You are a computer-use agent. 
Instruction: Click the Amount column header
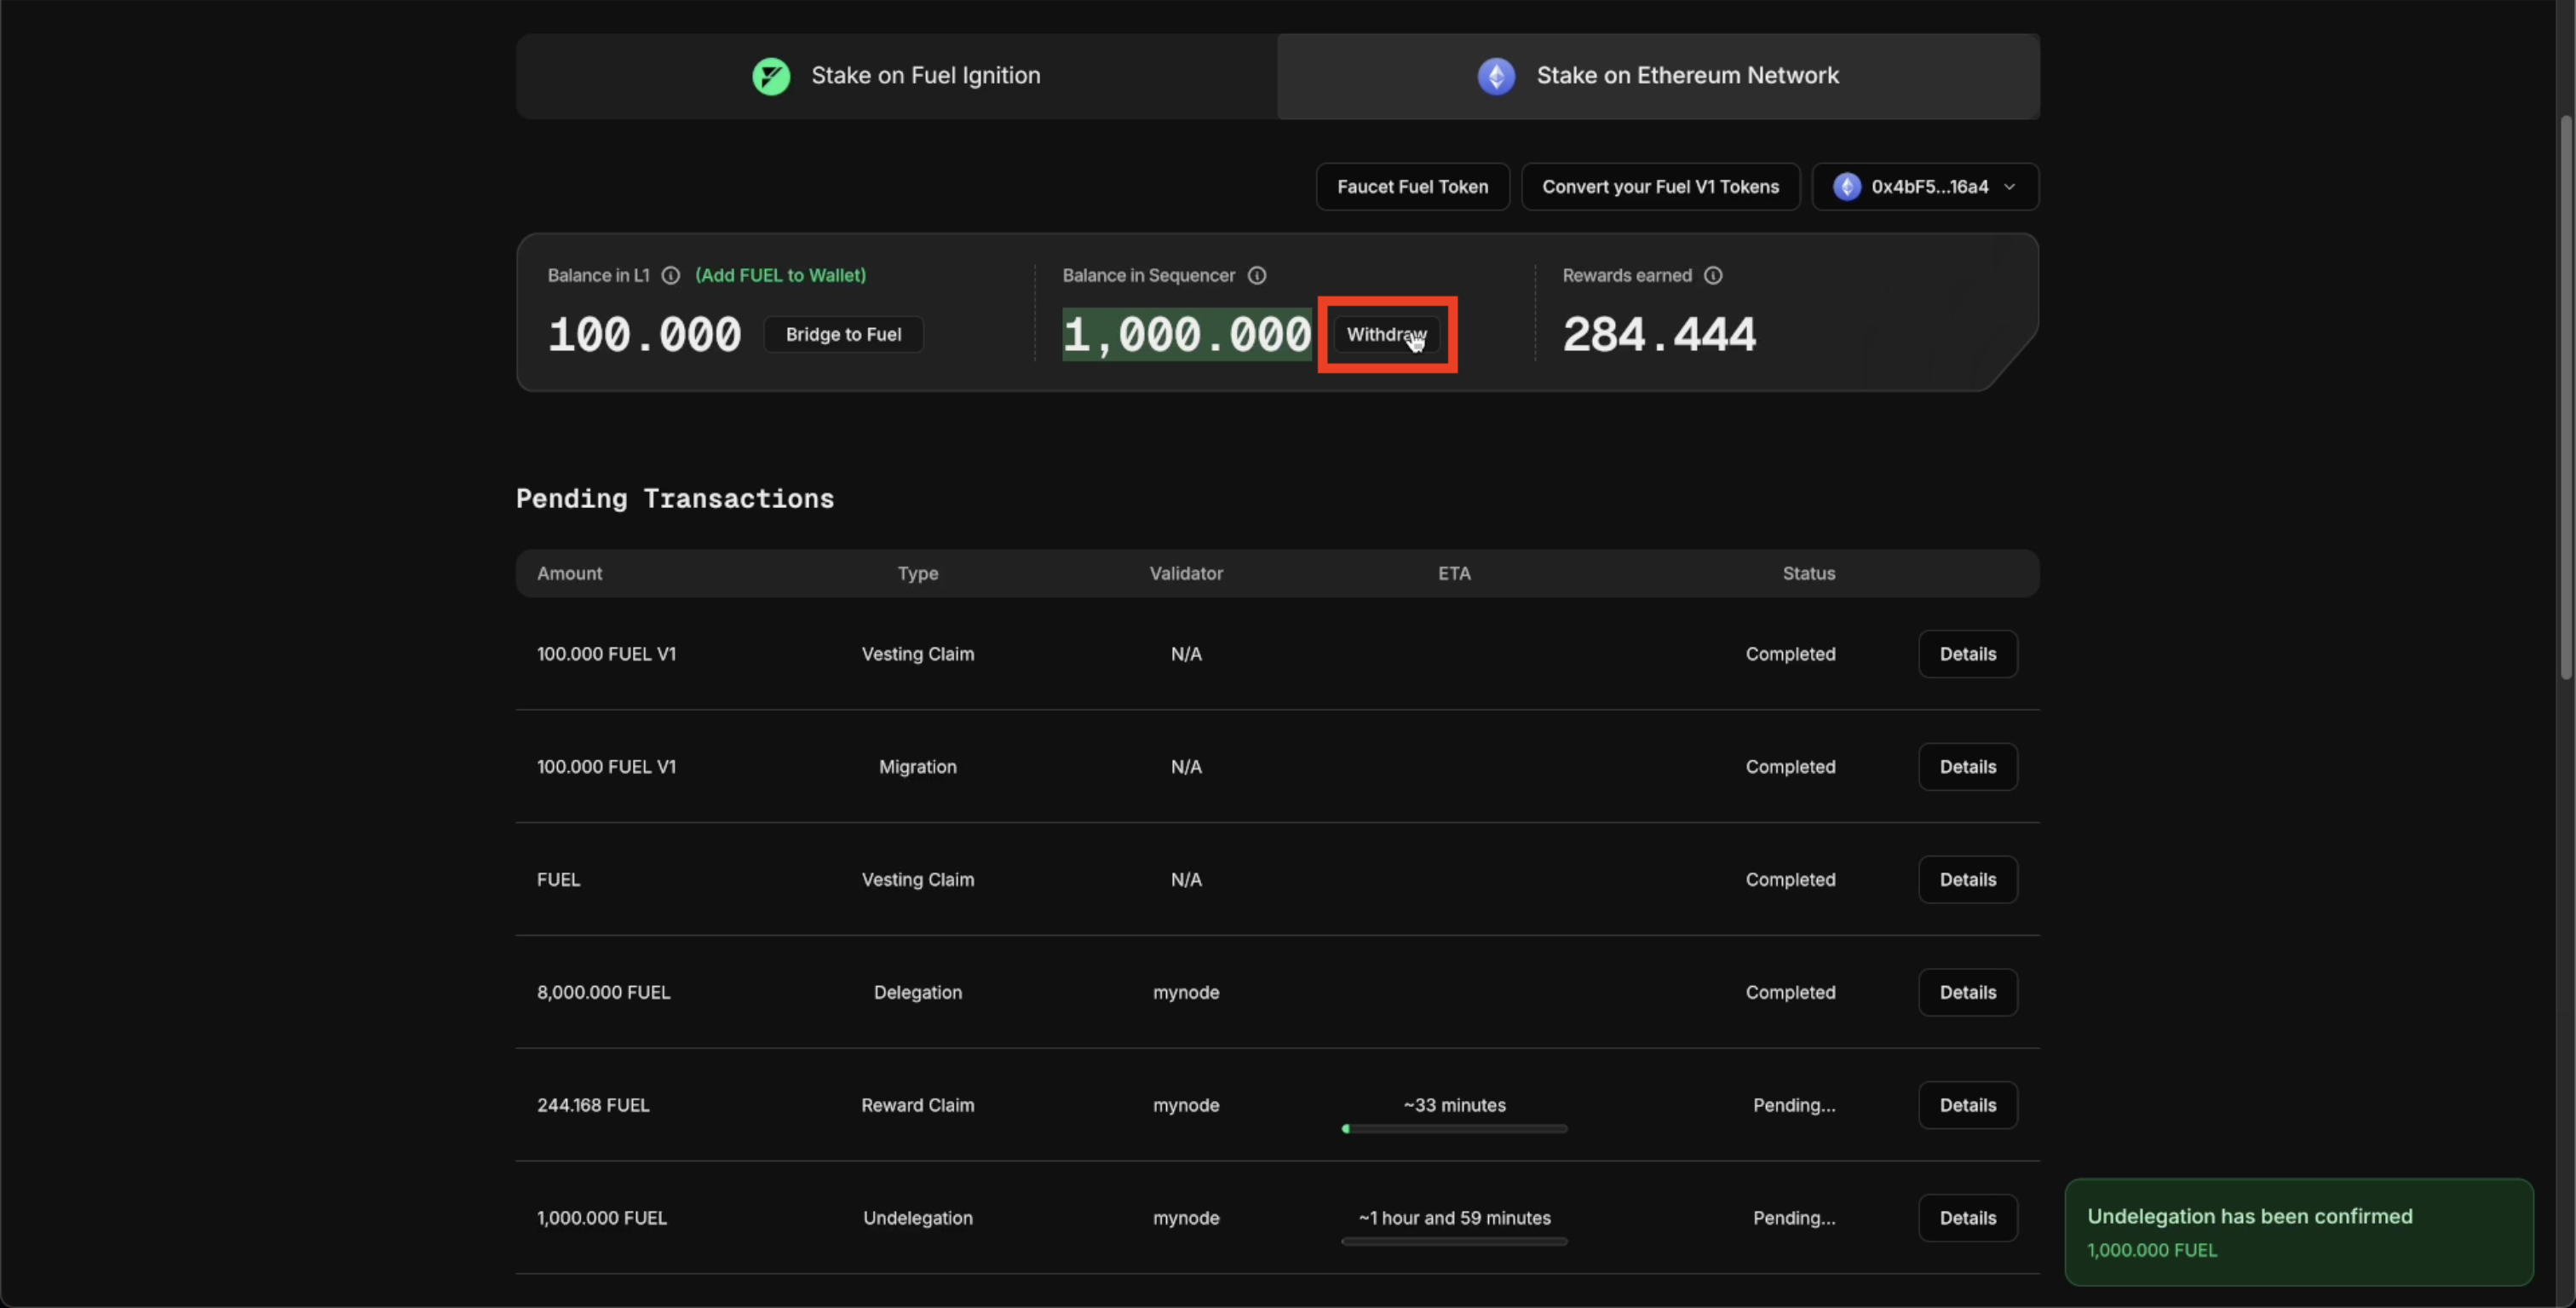click(x=569, y=574)
